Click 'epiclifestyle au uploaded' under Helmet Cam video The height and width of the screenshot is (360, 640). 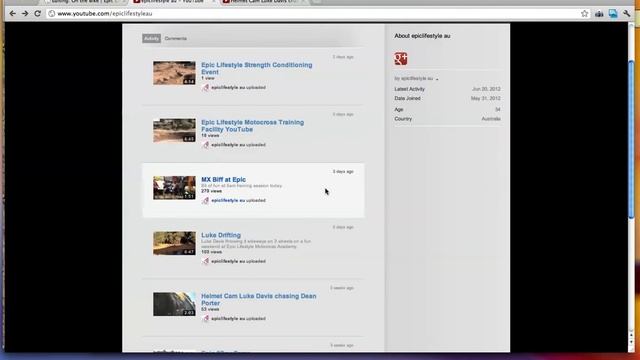[238, 318]
